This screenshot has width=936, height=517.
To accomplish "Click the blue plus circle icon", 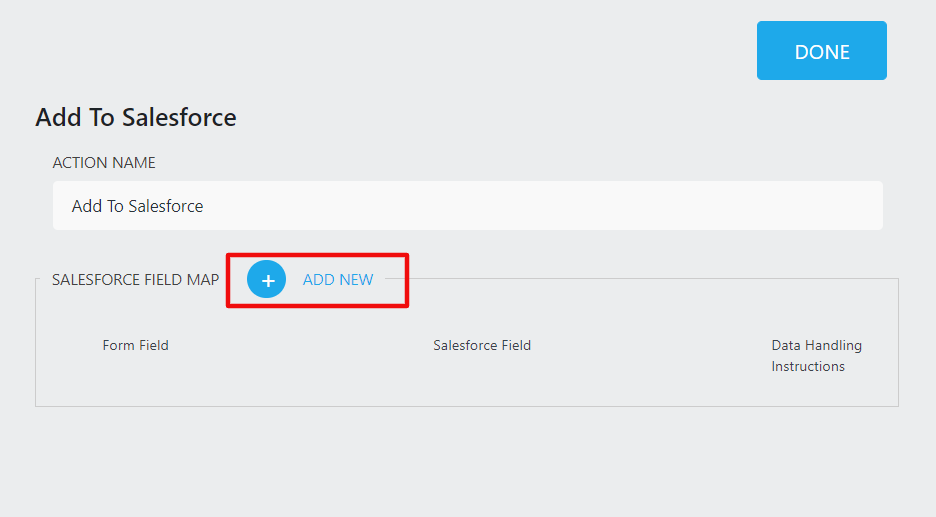I will click(267, 280).
